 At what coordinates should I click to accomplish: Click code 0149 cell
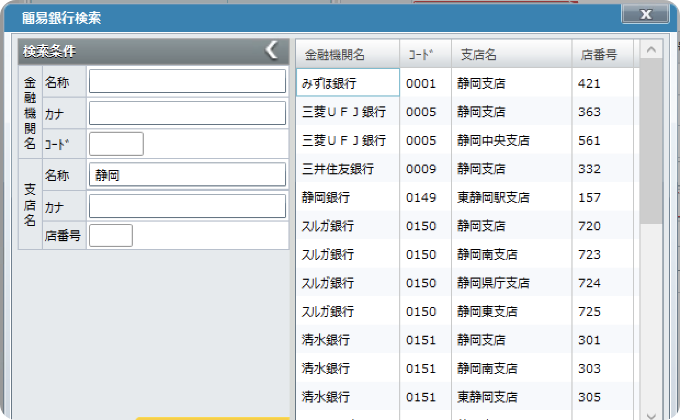coord(425,197)
